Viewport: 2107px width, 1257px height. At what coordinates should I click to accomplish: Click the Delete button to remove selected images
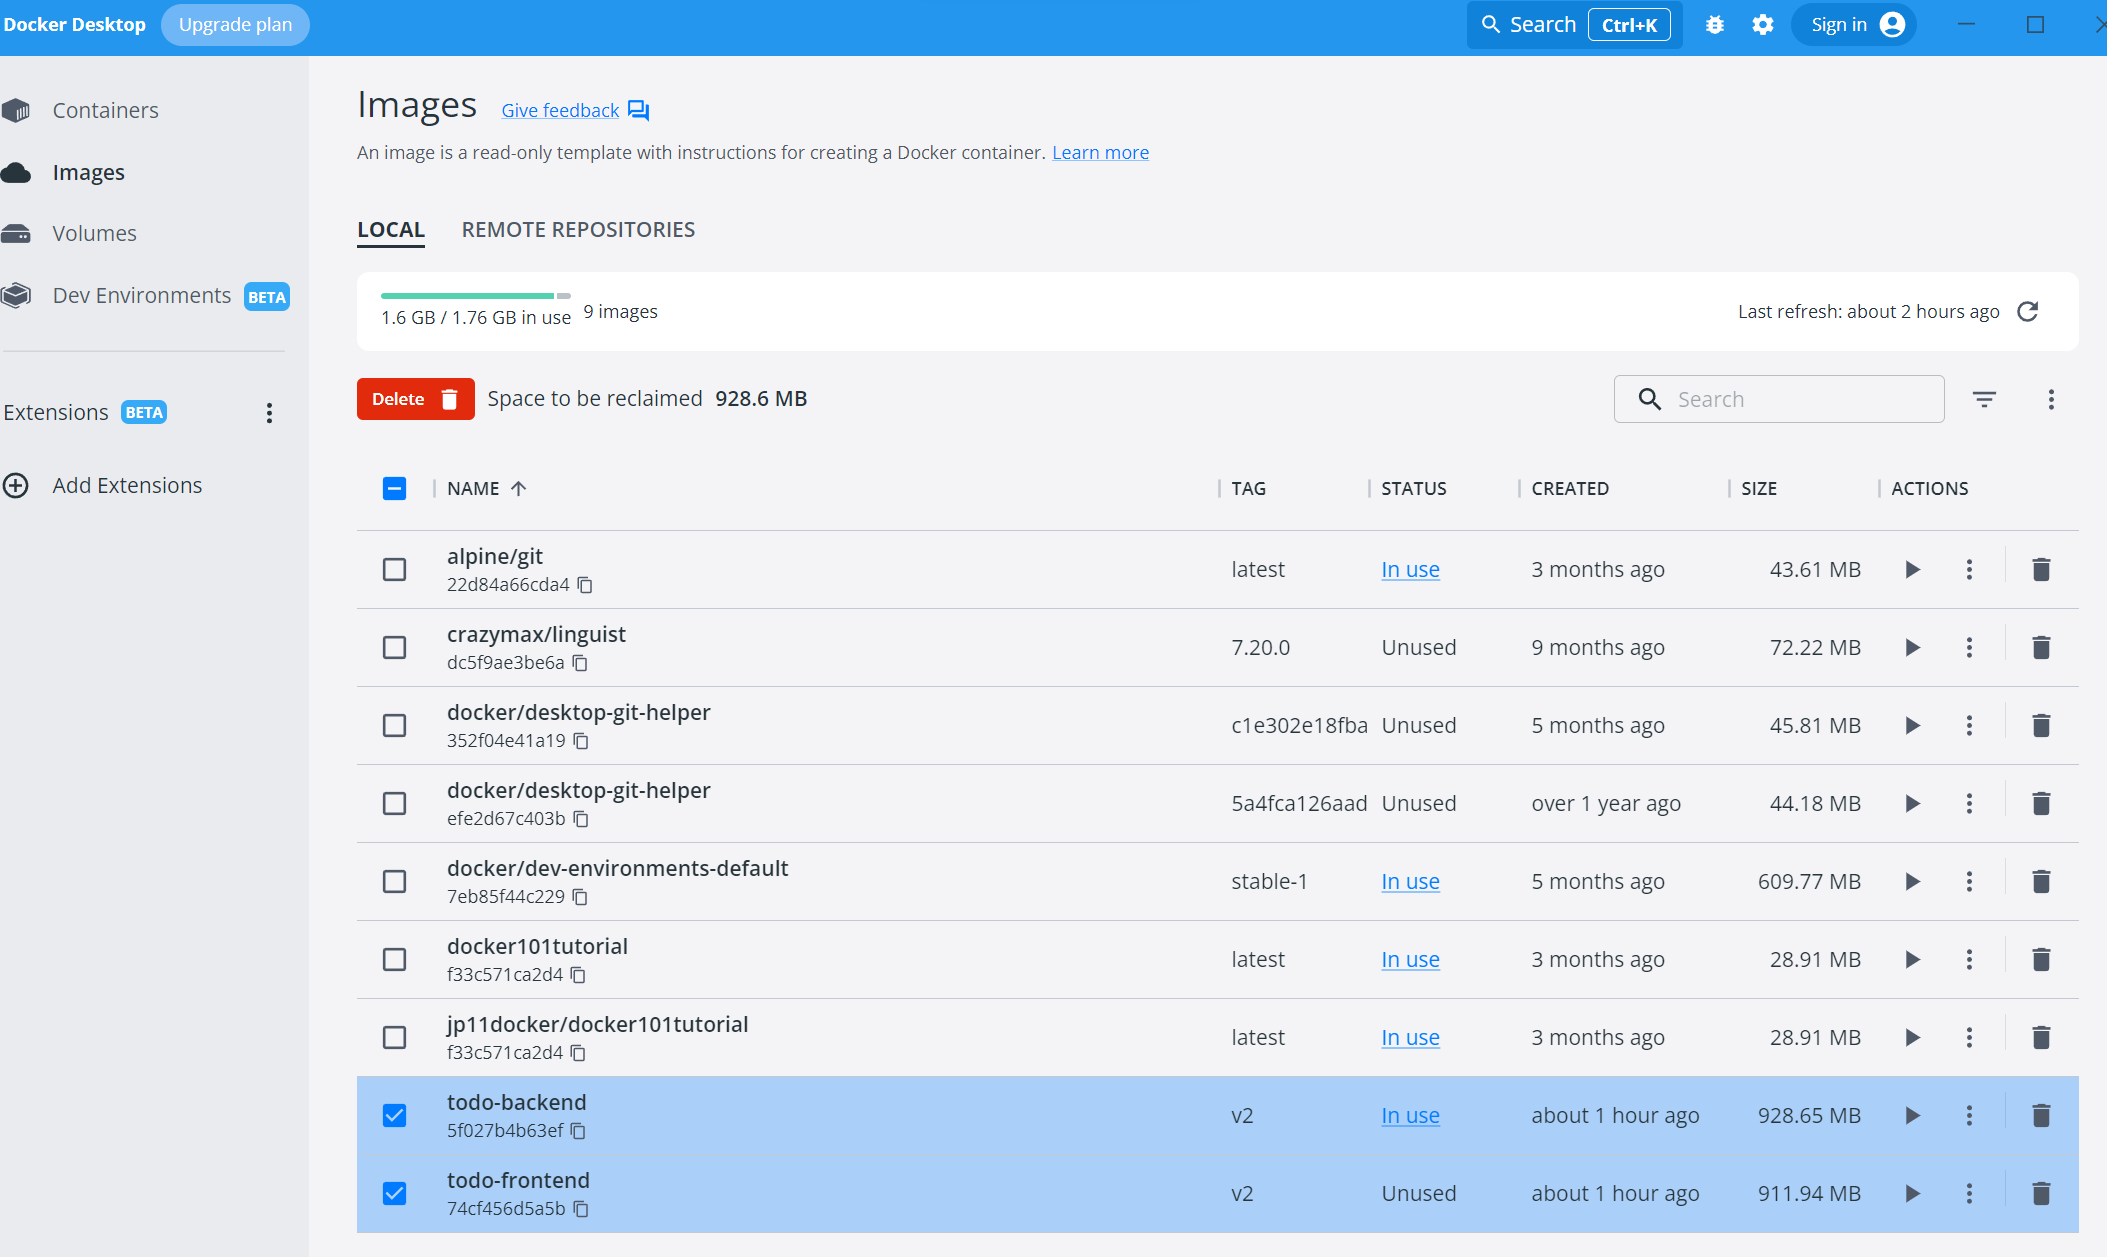(415, 398)
